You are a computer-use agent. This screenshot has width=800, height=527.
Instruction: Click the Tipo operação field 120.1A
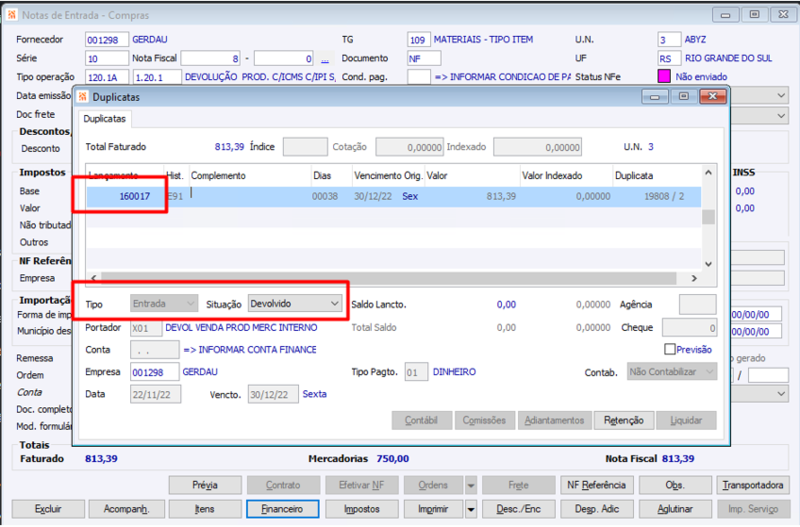click(x=107, y=77)
